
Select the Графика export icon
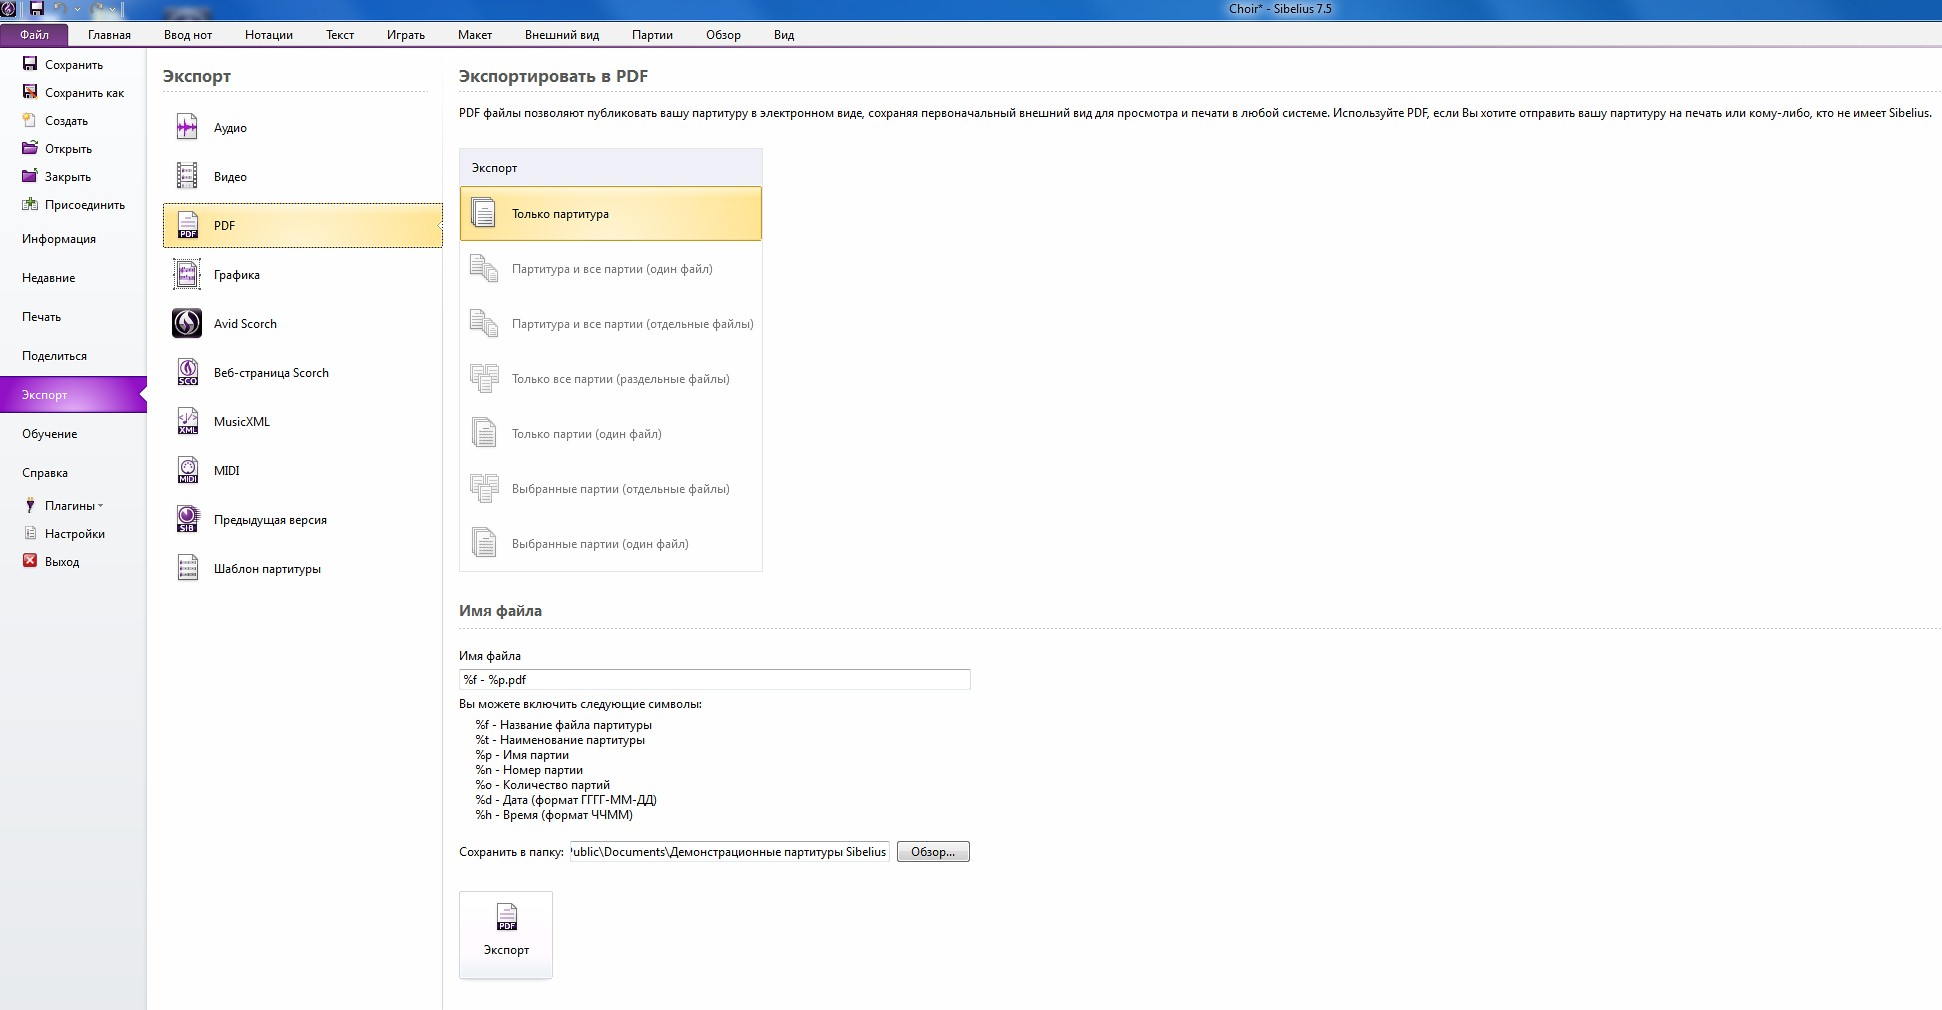pos(187,274)
